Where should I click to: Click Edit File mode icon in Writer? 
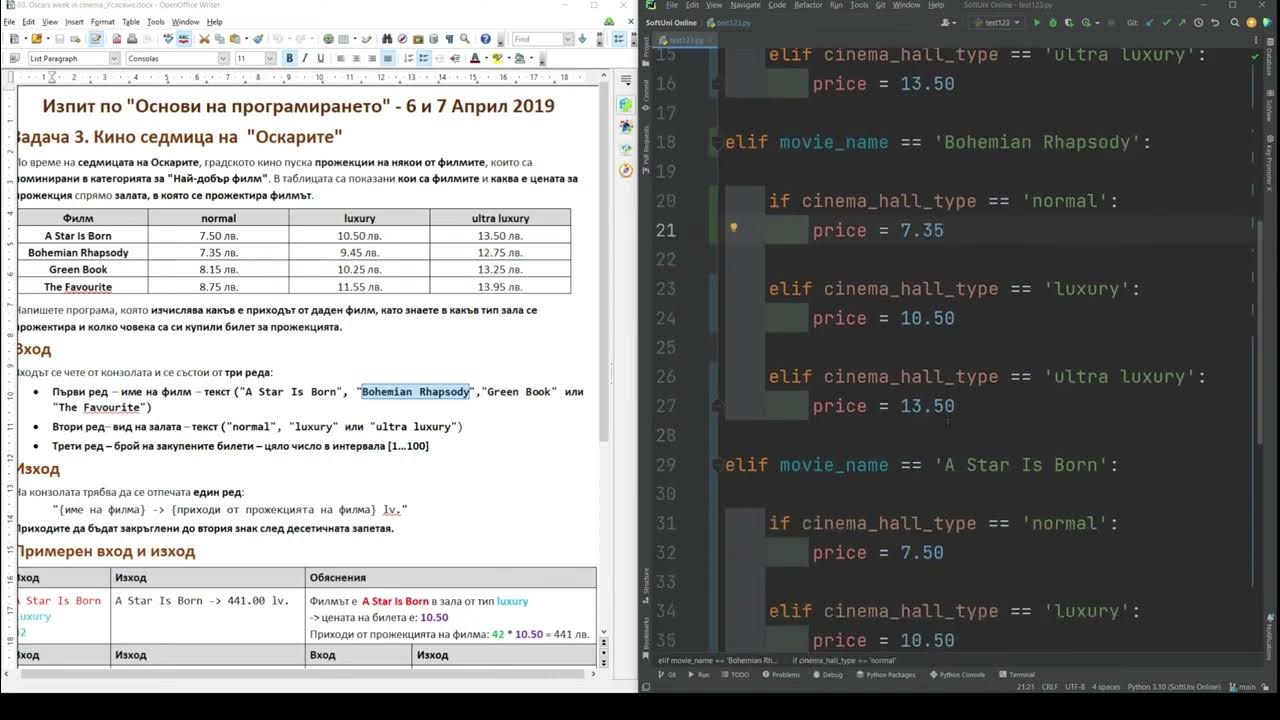[x=95, y=39]
